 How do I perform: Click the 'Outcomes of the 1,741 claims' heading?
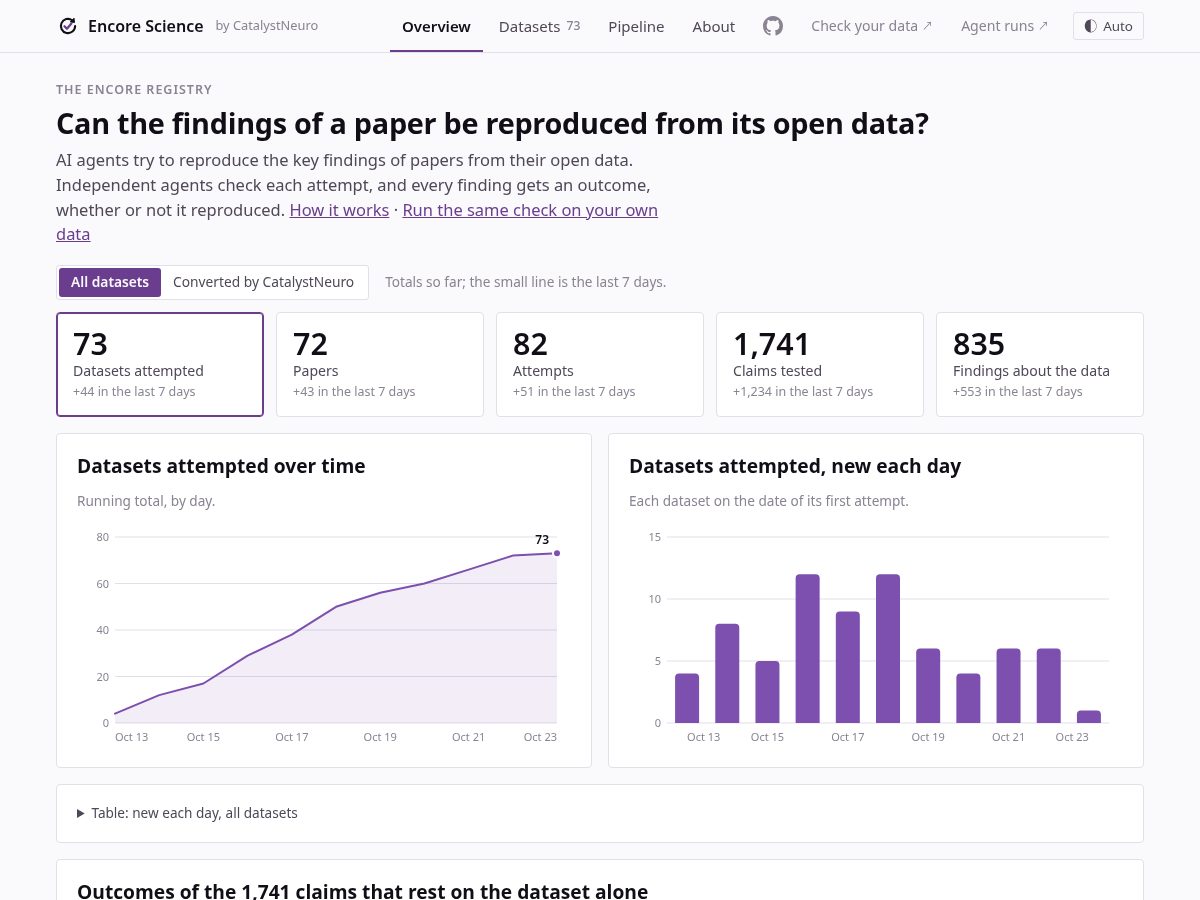(x=362, y=890)
